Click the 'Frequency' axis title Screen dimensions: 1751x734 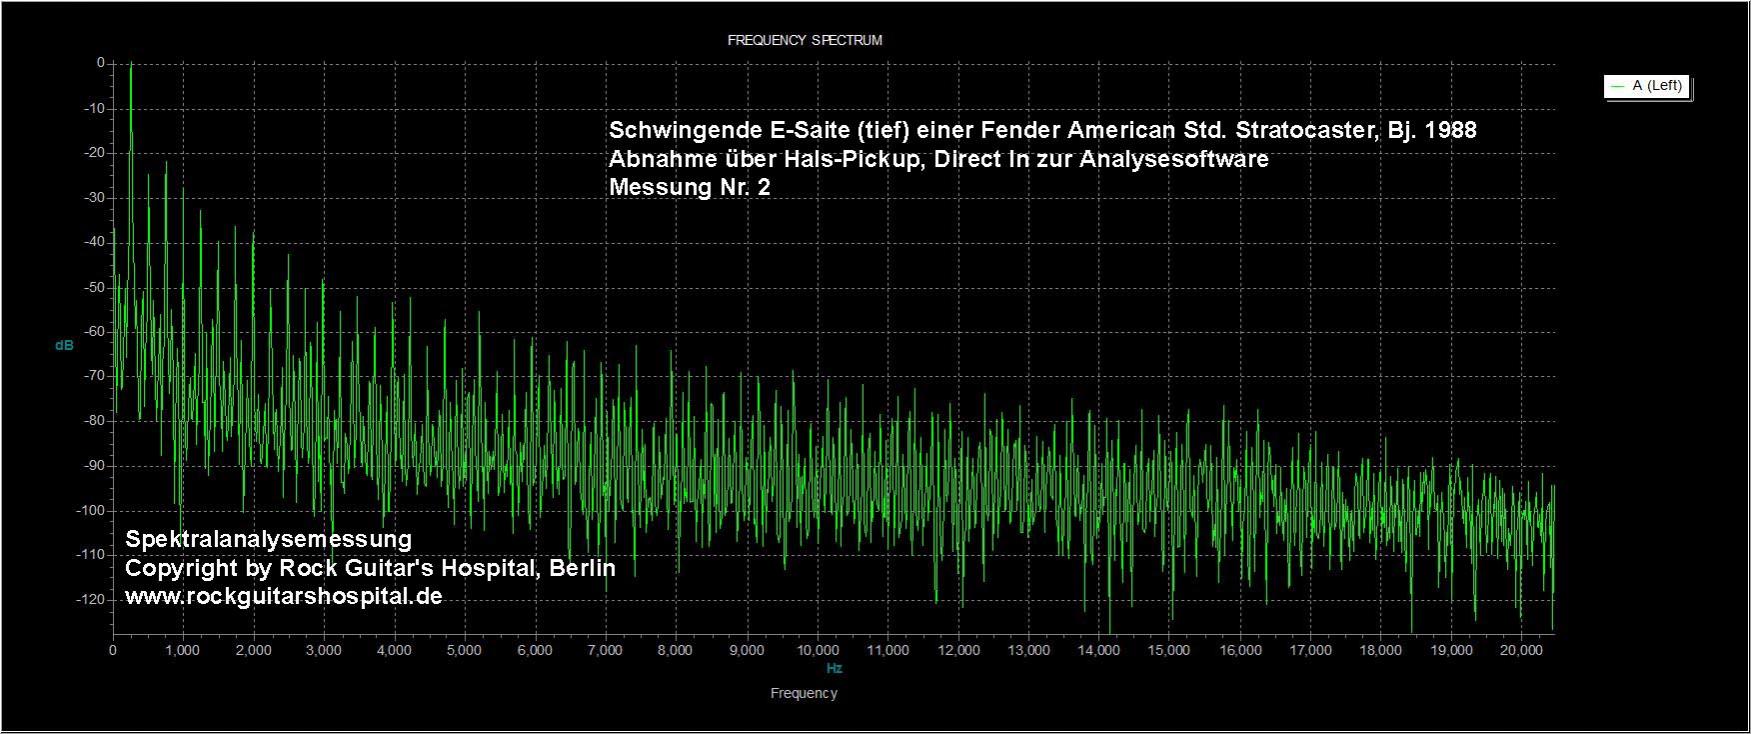(804, 693)
